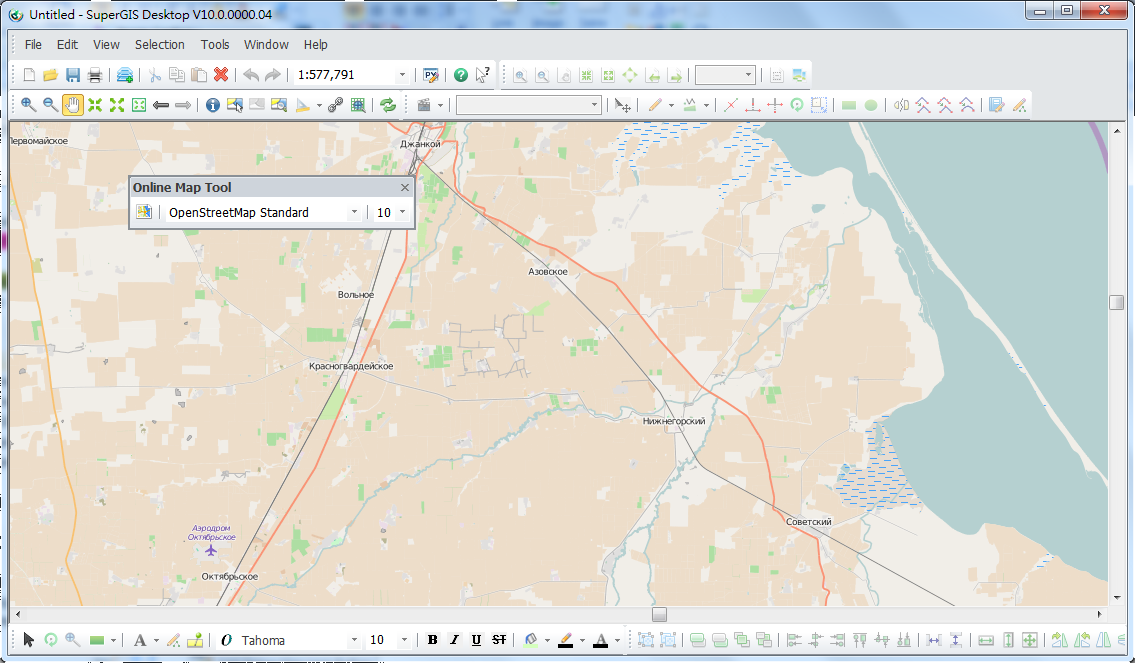1135x663 pixels.
Task: Select the Zoom Out magnifier tool
Action: click(50, 105)
